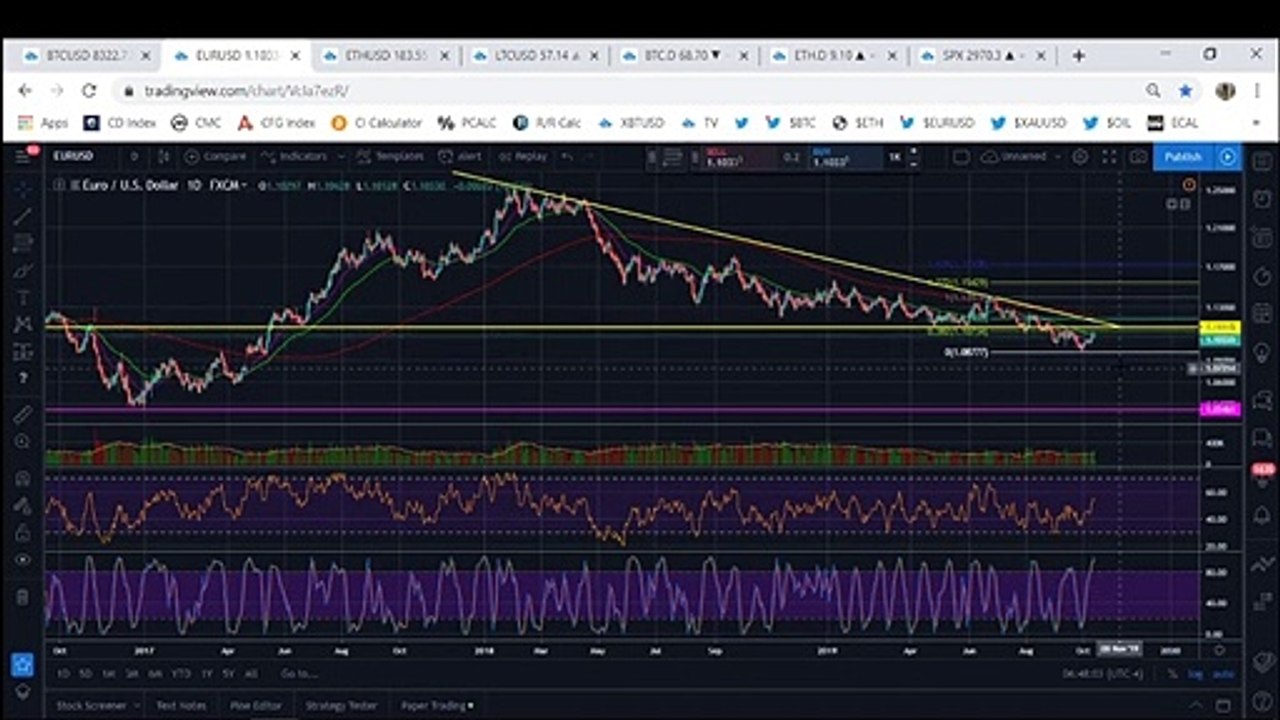Viewport: 1280px width, 720px height.
Task: Toggle magnet mode in the left toolbar
Action: click(23, 479)
